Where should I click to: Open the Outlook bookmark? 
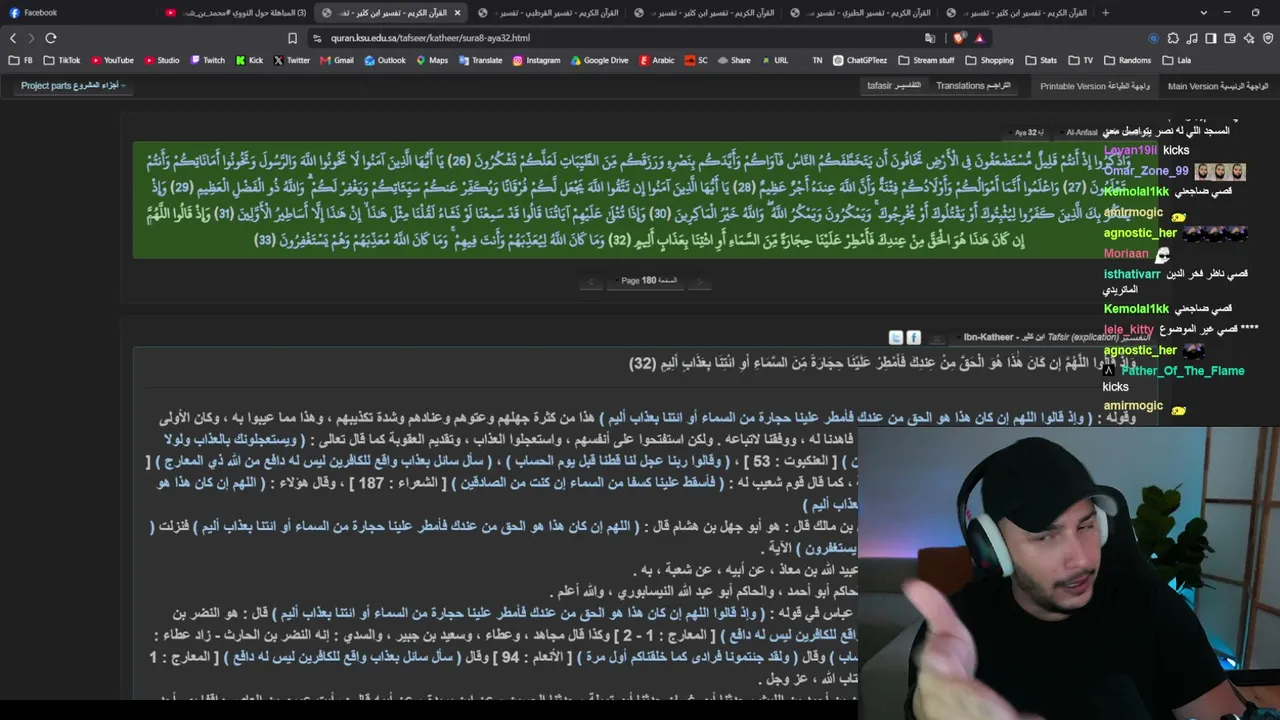[385, 60]
